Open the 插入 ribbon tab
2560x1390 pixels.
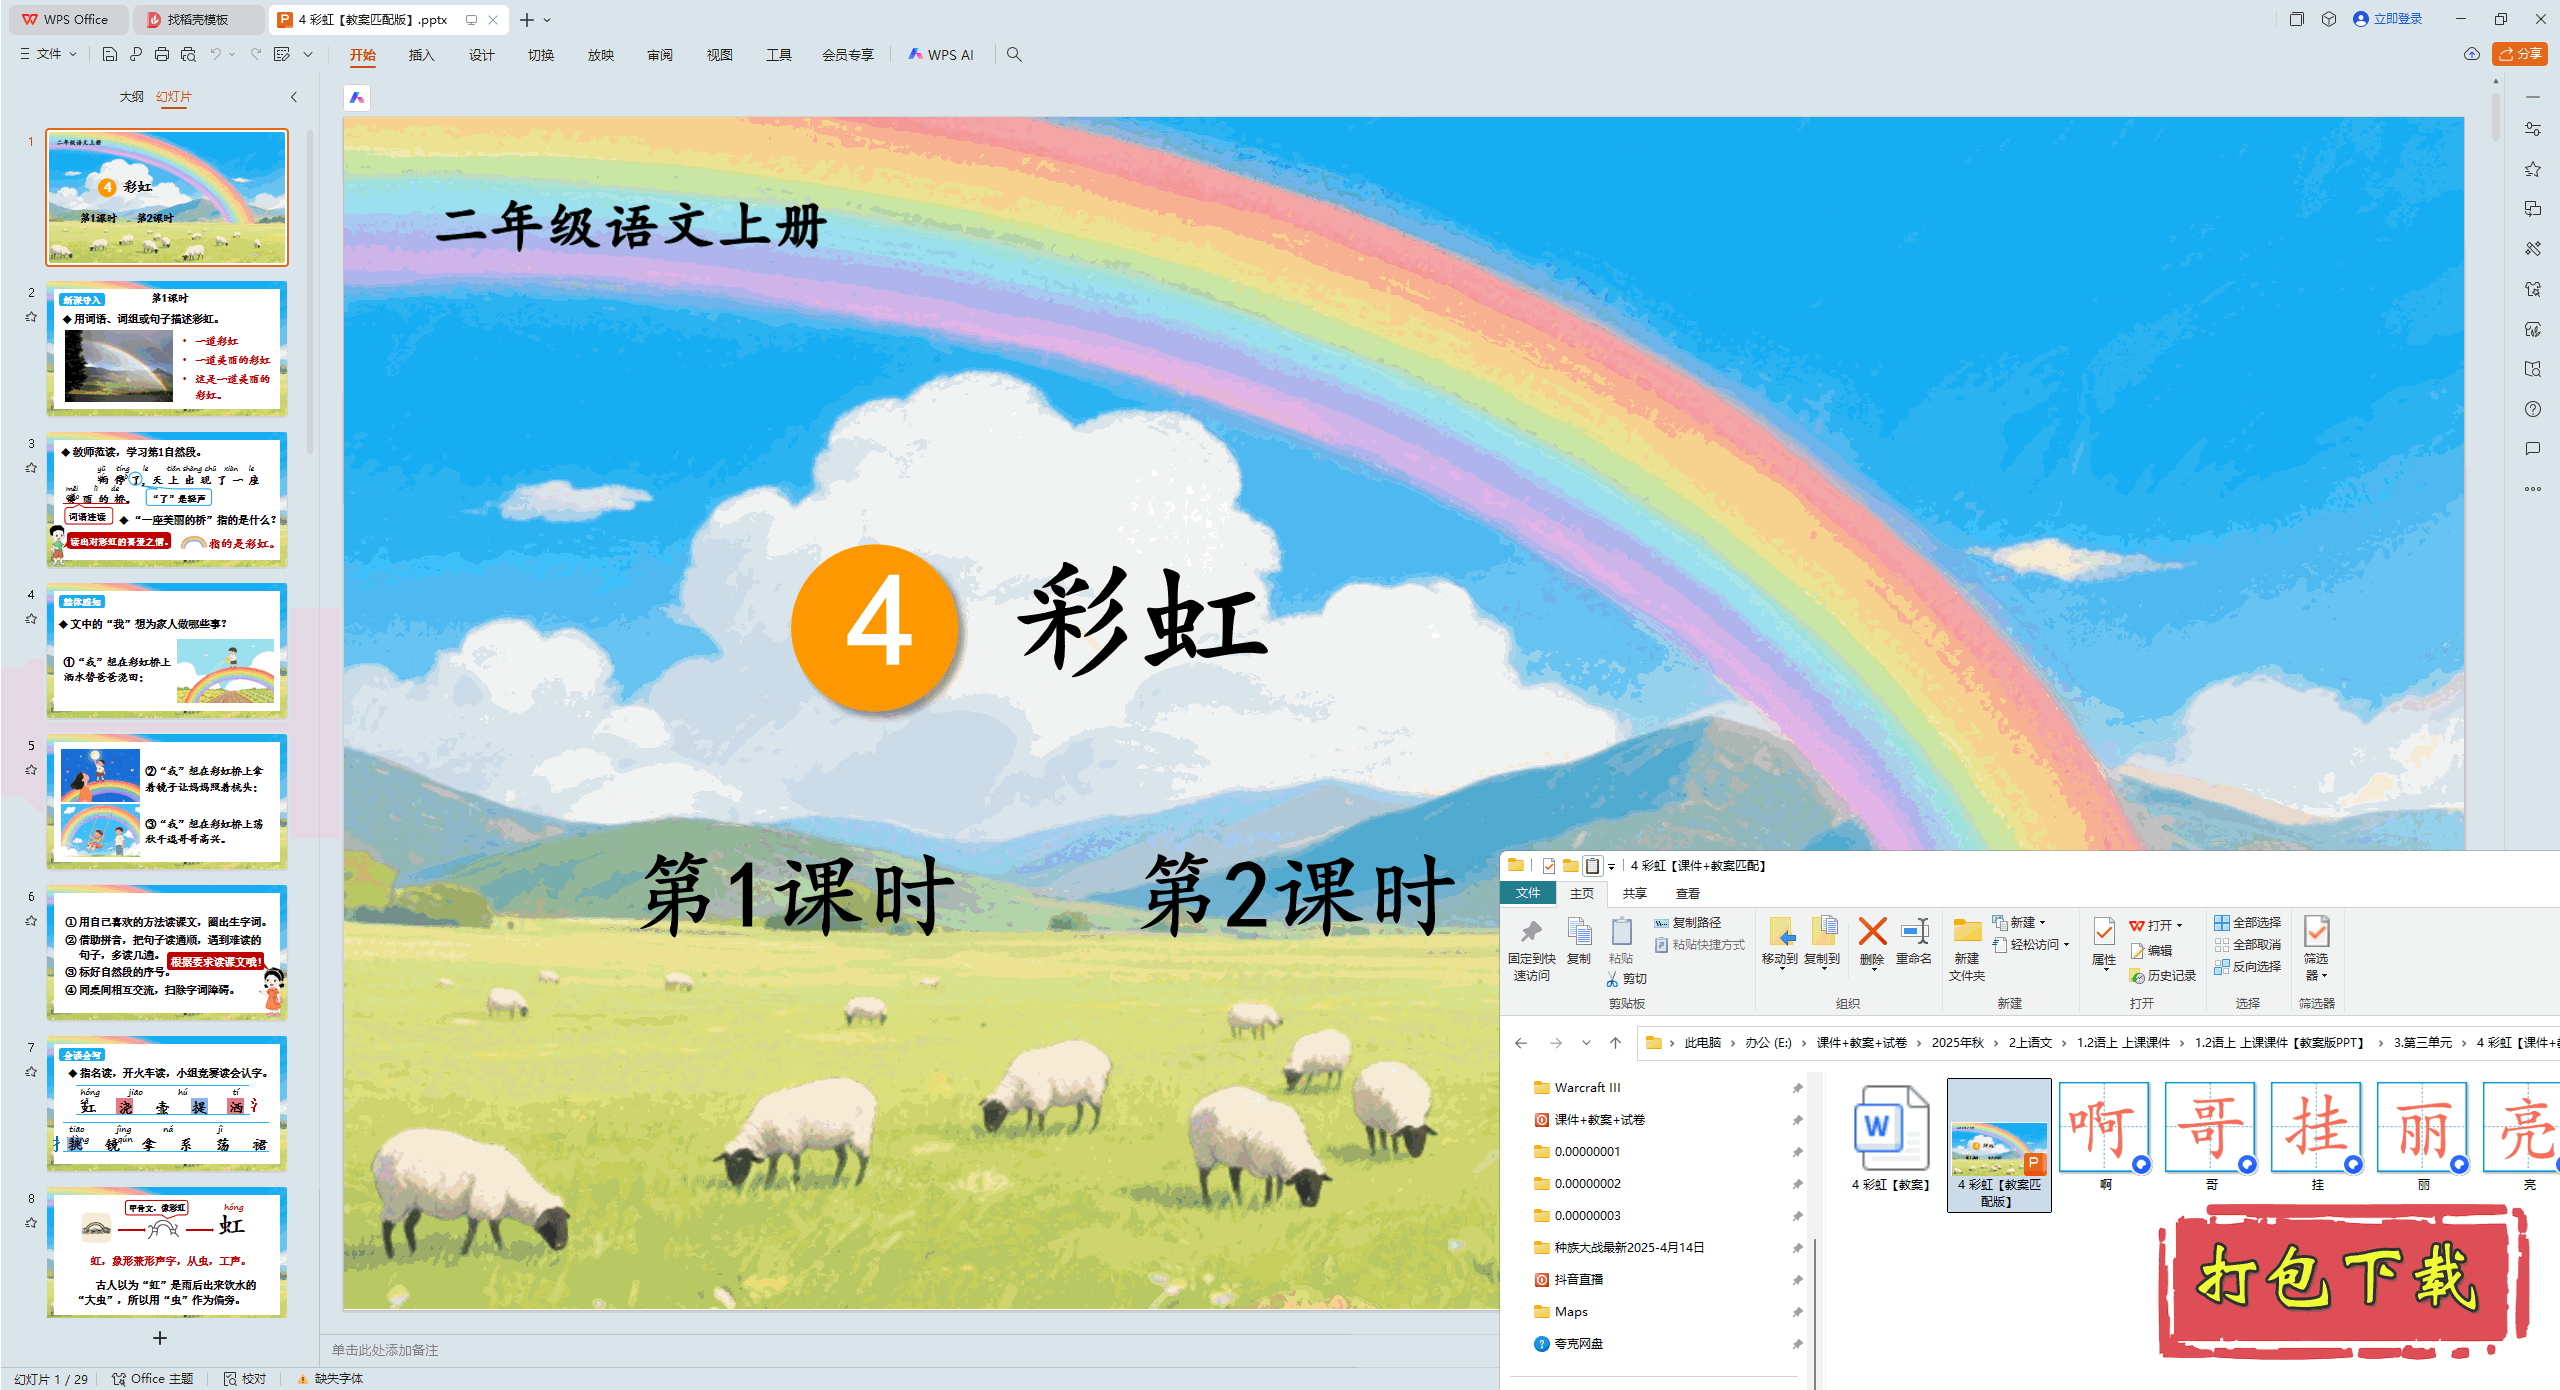[x=421, y=55]
